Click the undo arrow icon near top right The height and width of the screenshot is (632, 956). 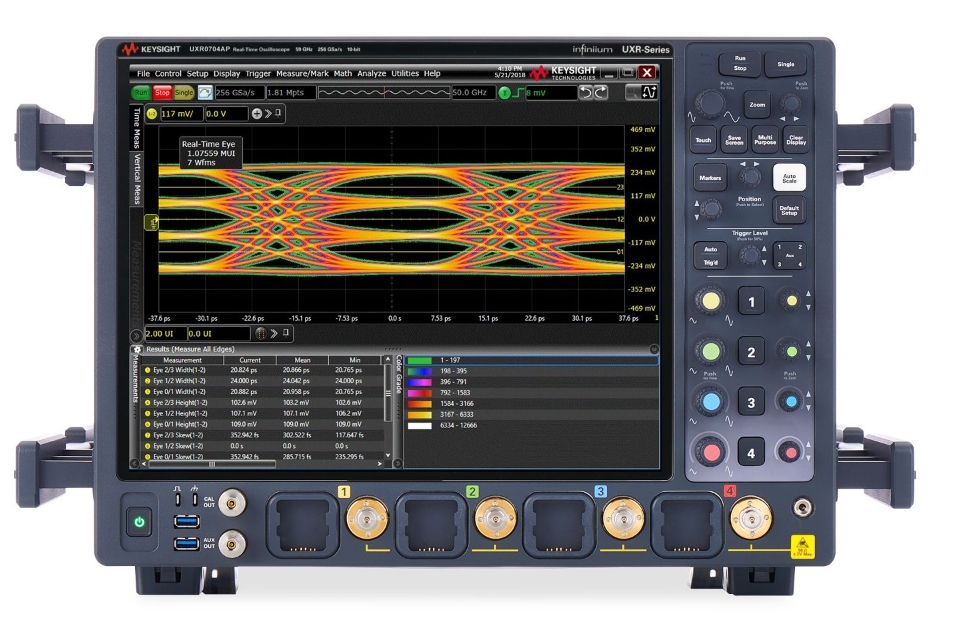(585, 92)
